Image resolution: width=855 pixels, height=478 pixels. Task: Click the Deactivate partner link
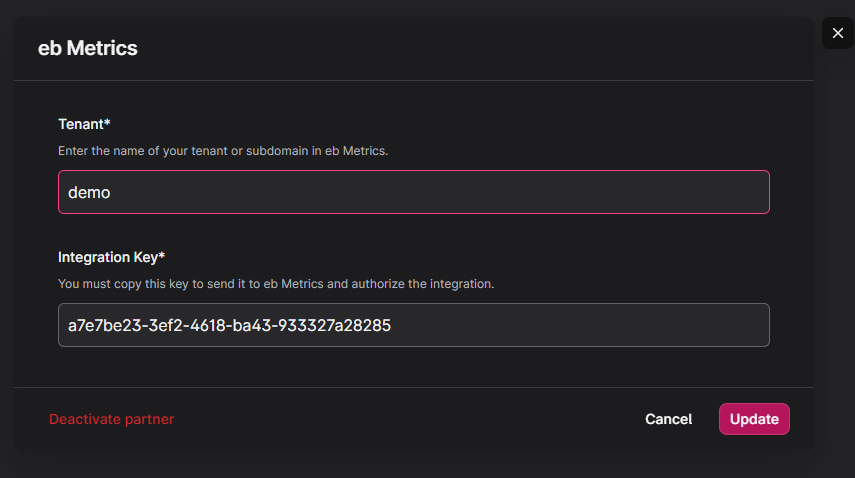[111, 419]
